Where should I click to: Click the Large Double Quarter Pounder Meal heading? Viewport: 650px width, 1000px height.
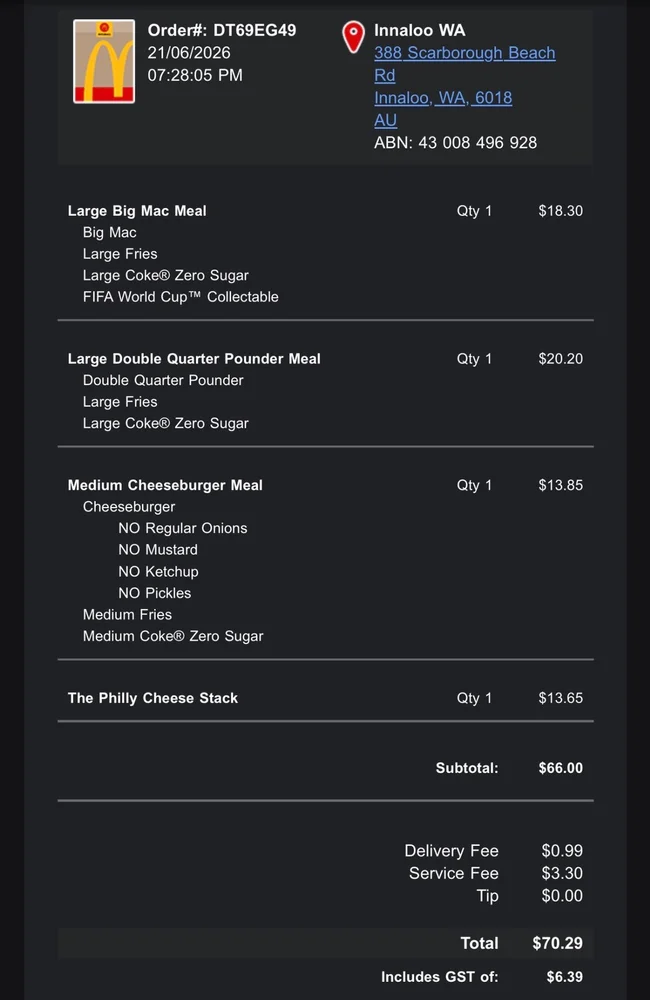click(x=194, y=359)
